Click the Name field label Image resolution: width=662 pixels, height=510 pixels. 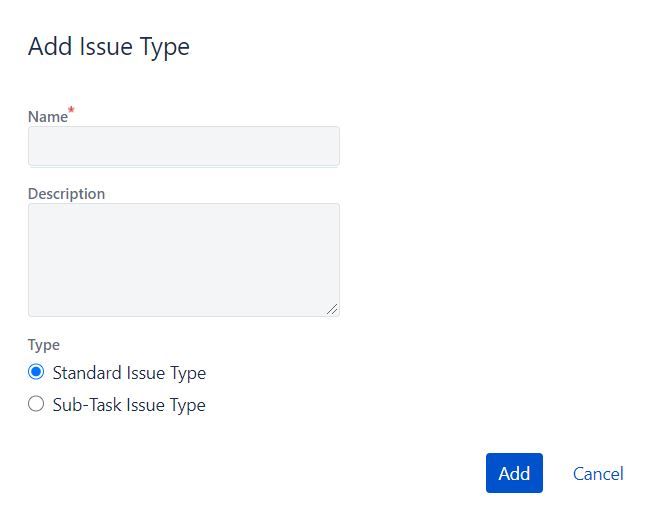(x=47, y=117)
